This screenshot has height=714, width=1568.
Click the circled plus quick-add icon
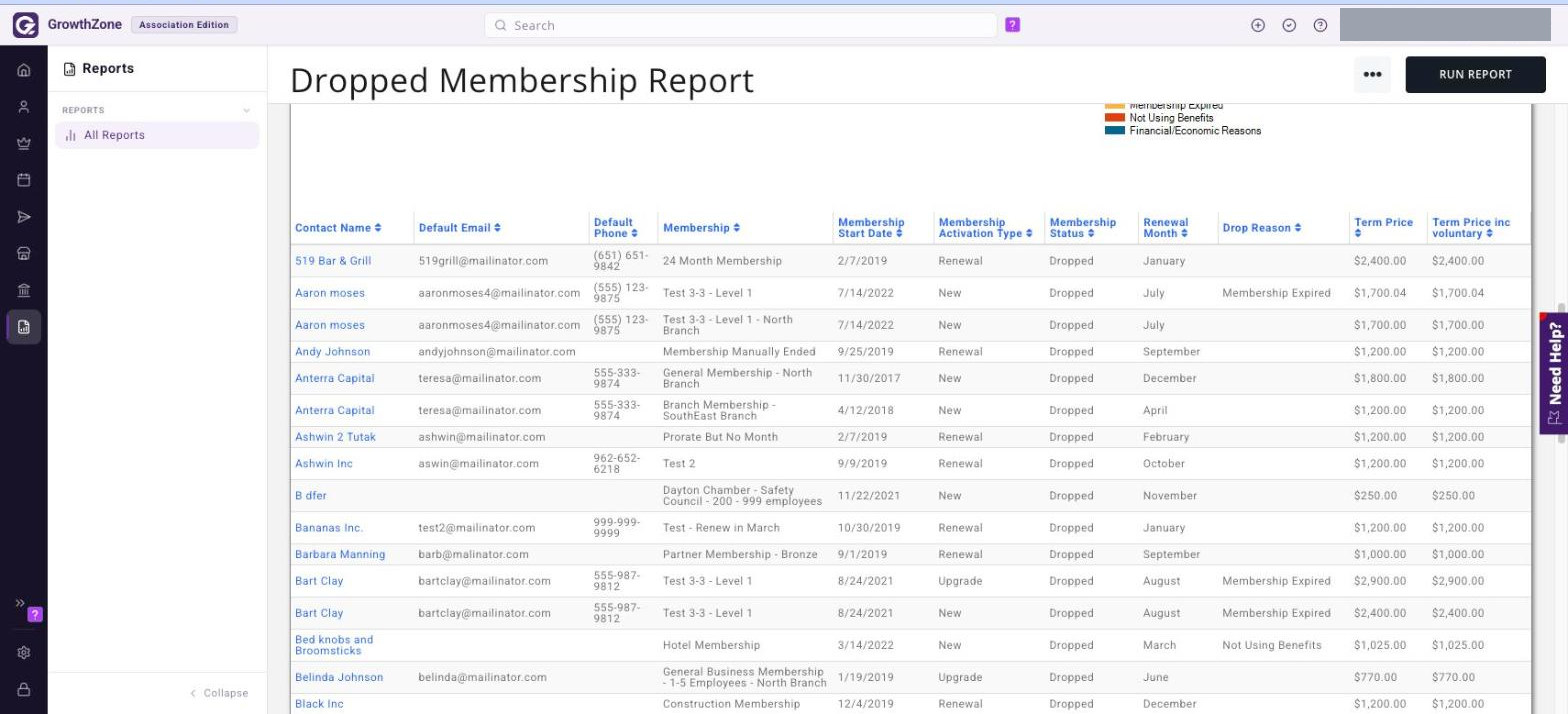tap(1258, 25)
